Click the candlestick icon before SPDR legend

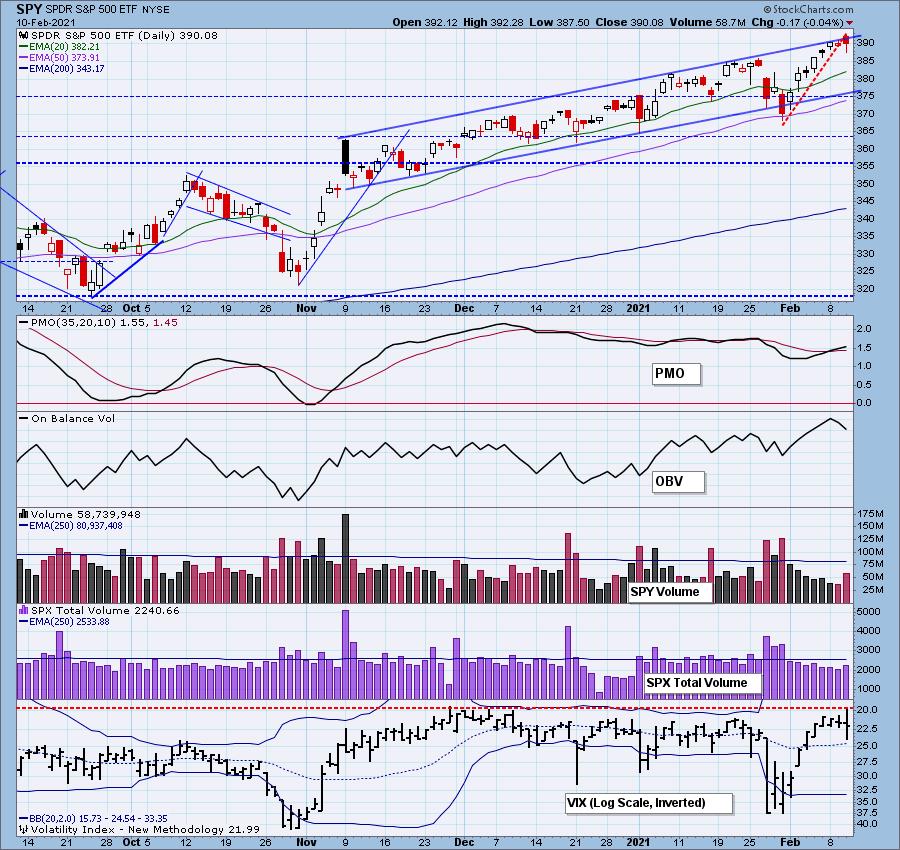click(25, 36)
